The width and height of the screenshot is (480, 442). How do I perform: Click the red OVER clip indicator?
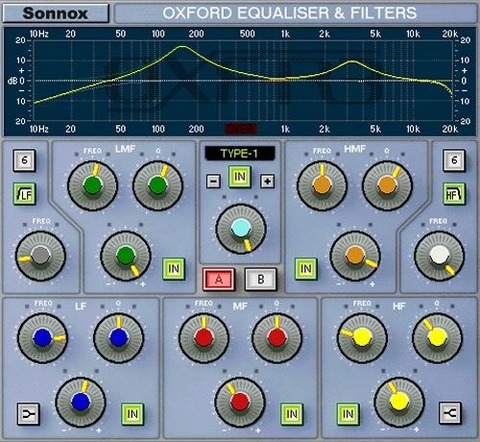(241, 129)
